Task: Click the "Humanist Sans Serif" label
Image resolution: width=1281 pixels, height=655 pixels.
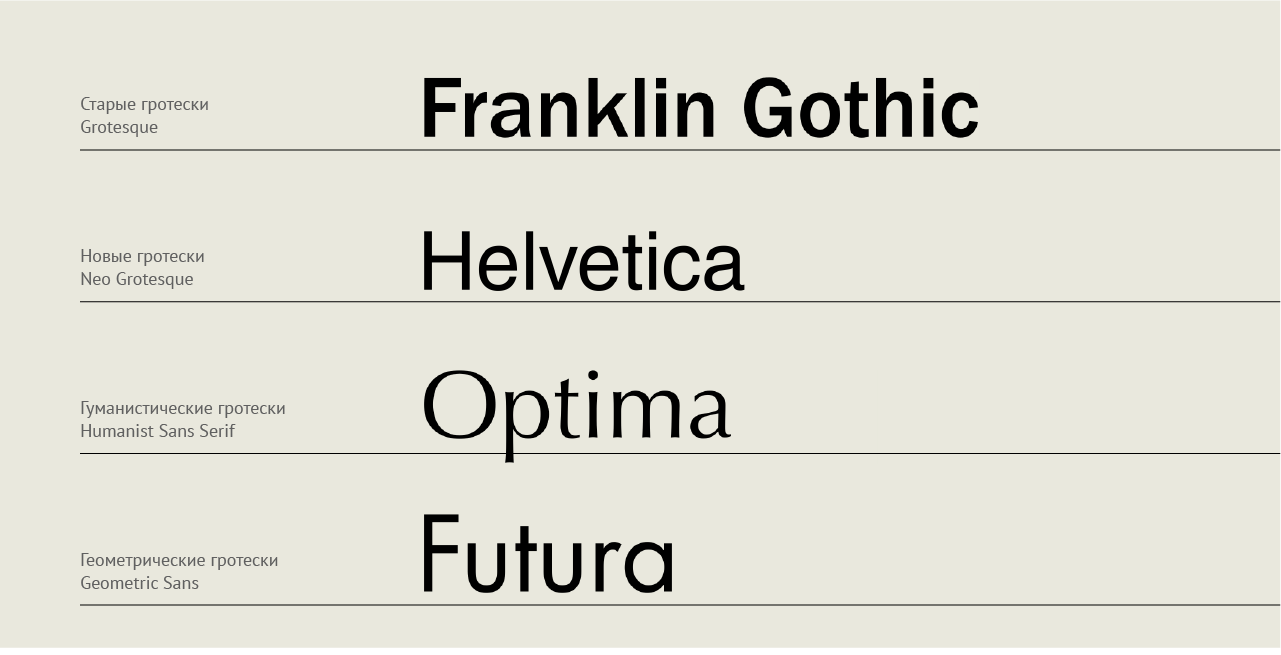Action: point(158,431)
